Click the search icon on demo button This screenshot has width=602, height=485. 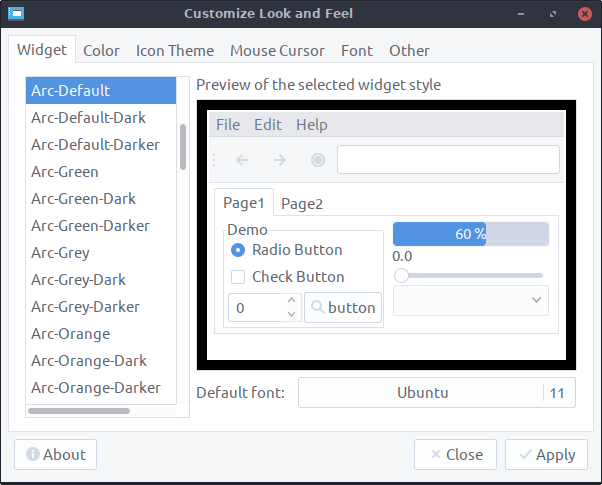[317, 308]
